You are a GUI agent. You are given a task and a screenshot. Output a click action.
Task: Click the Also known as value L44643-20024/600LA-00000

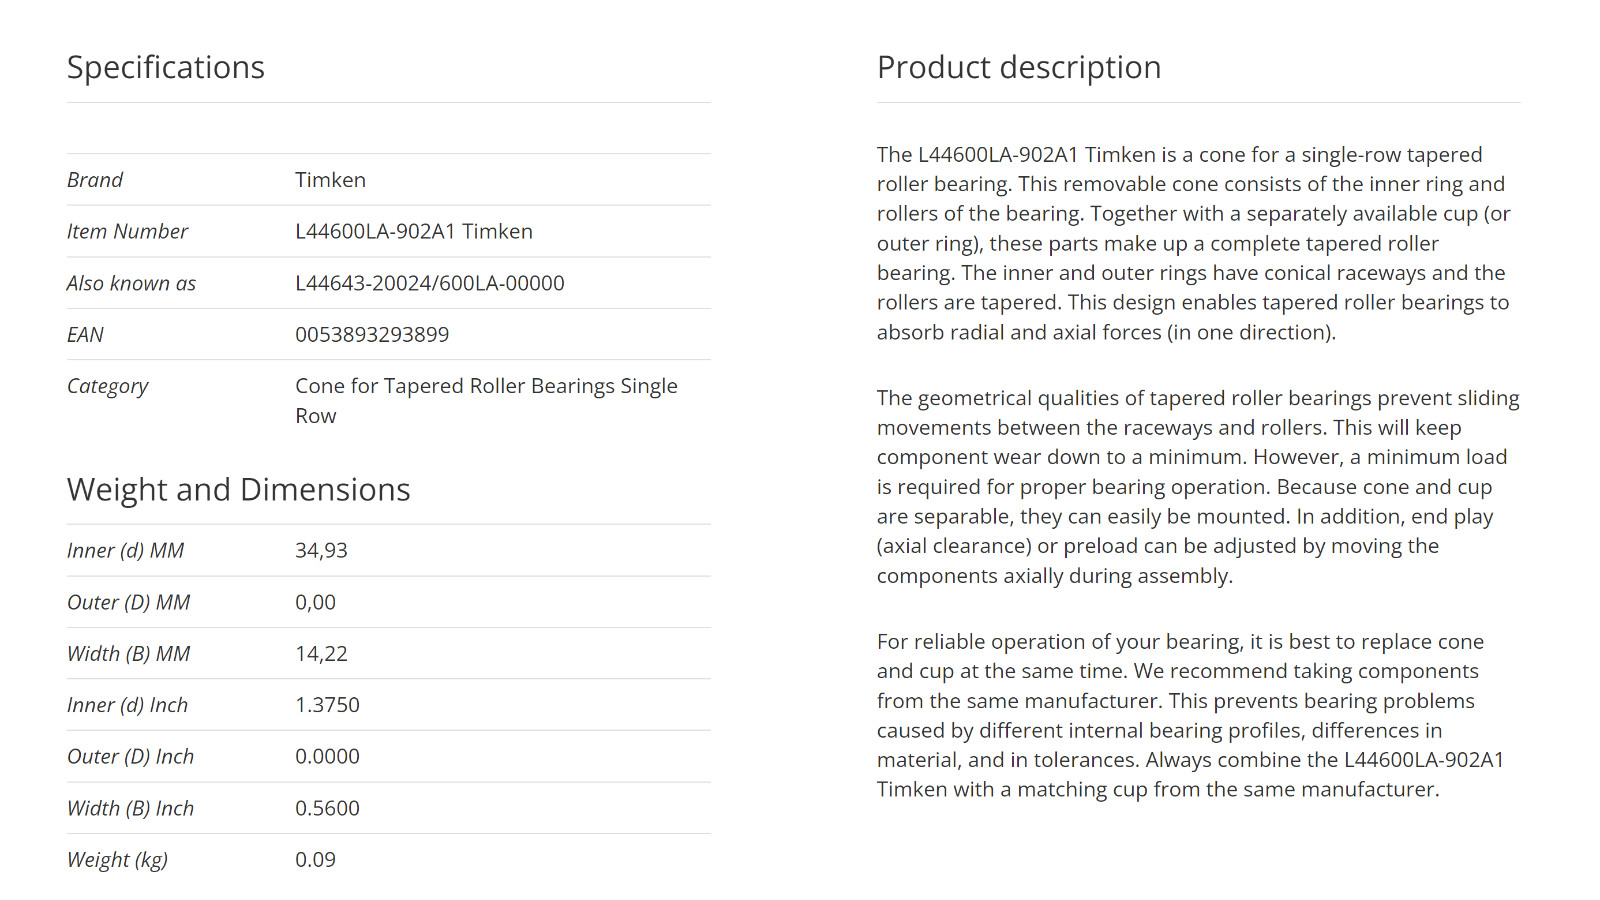[x=430, y=283]
